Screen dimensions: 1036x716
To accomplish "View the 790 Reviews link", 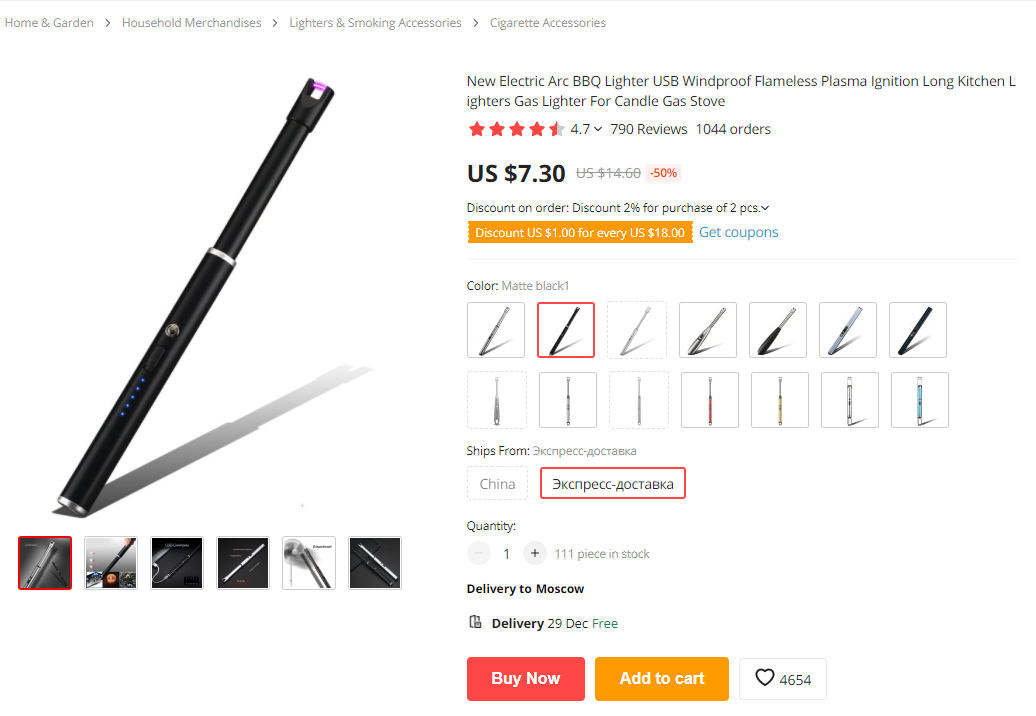I will coord(649,129).
